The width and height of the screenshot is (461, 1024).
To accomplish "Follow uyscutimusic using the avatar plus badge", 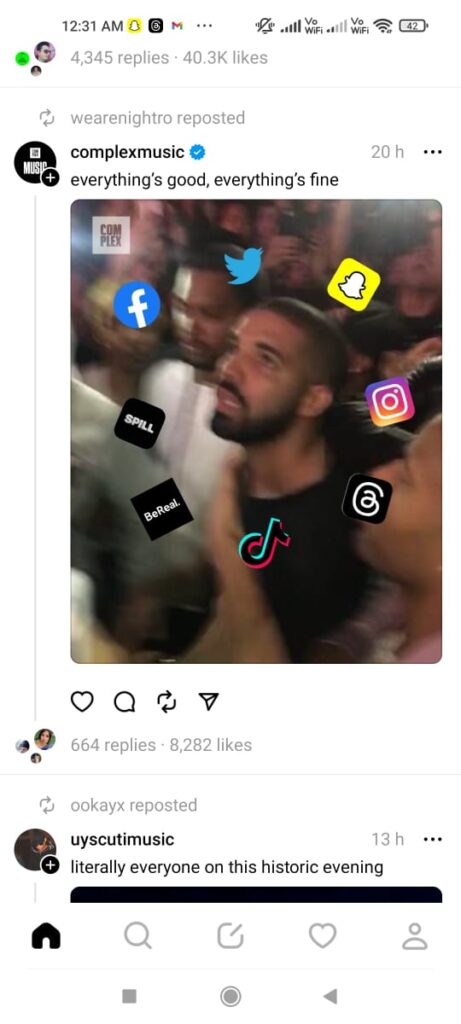I will [x=51, y=865].
